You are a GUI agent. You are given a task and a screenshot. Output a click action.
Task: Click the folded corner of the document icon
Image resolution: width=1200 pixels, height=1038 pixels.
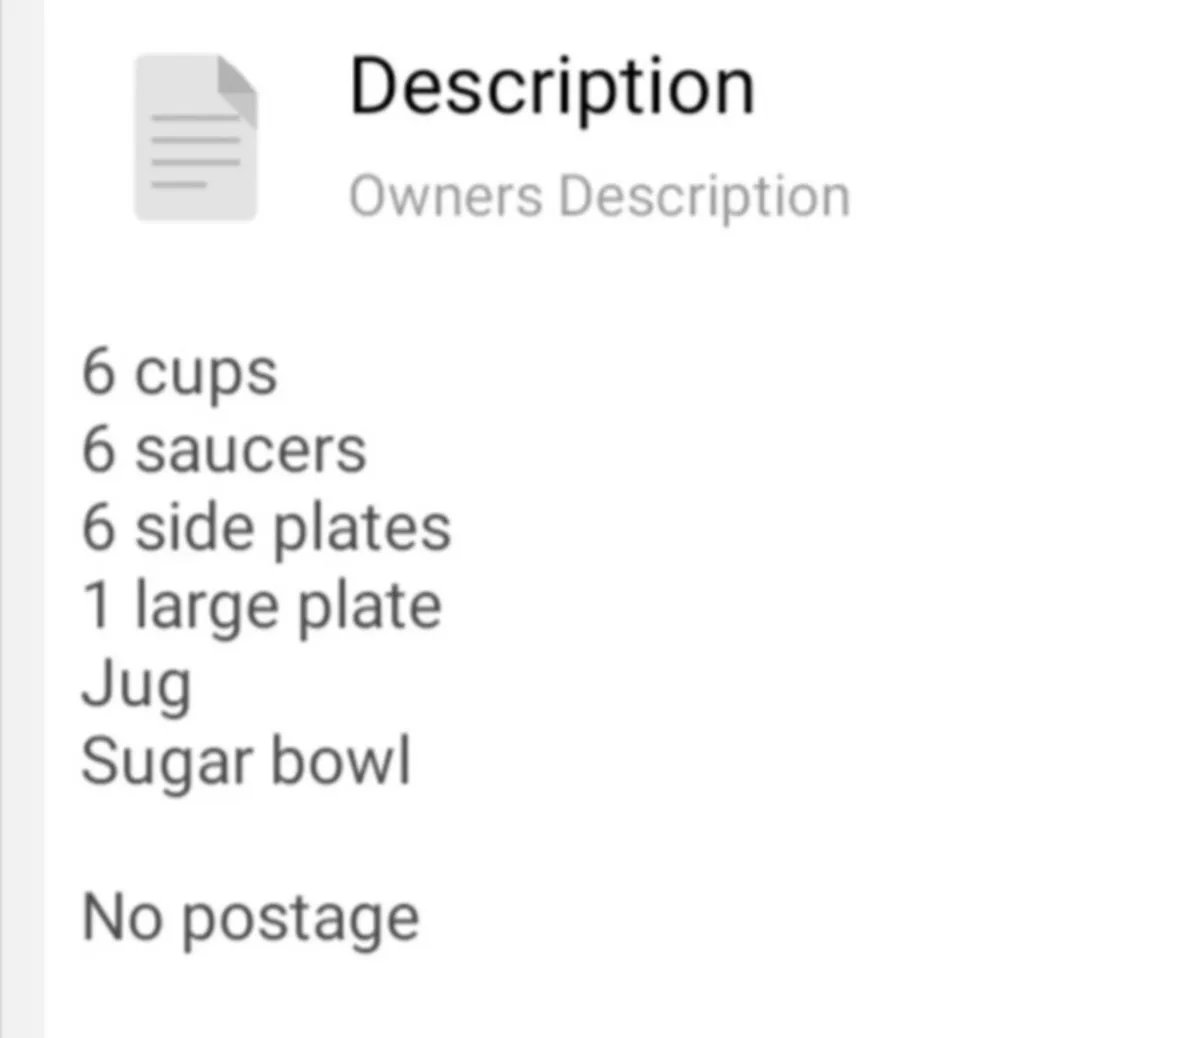pyautogui.click(x=238, y=81)
